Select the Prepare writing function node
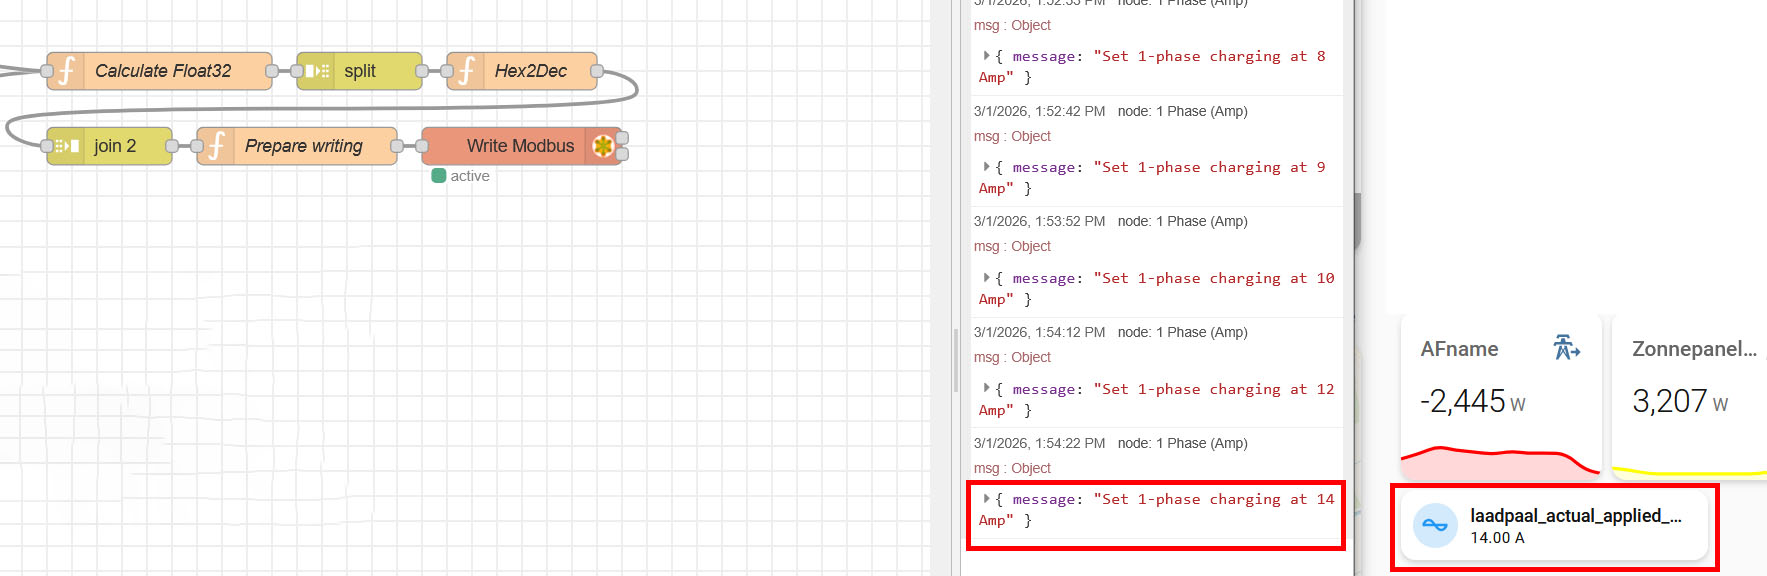The width and height of the screenshot is (1767, 576). pos(297,146)
